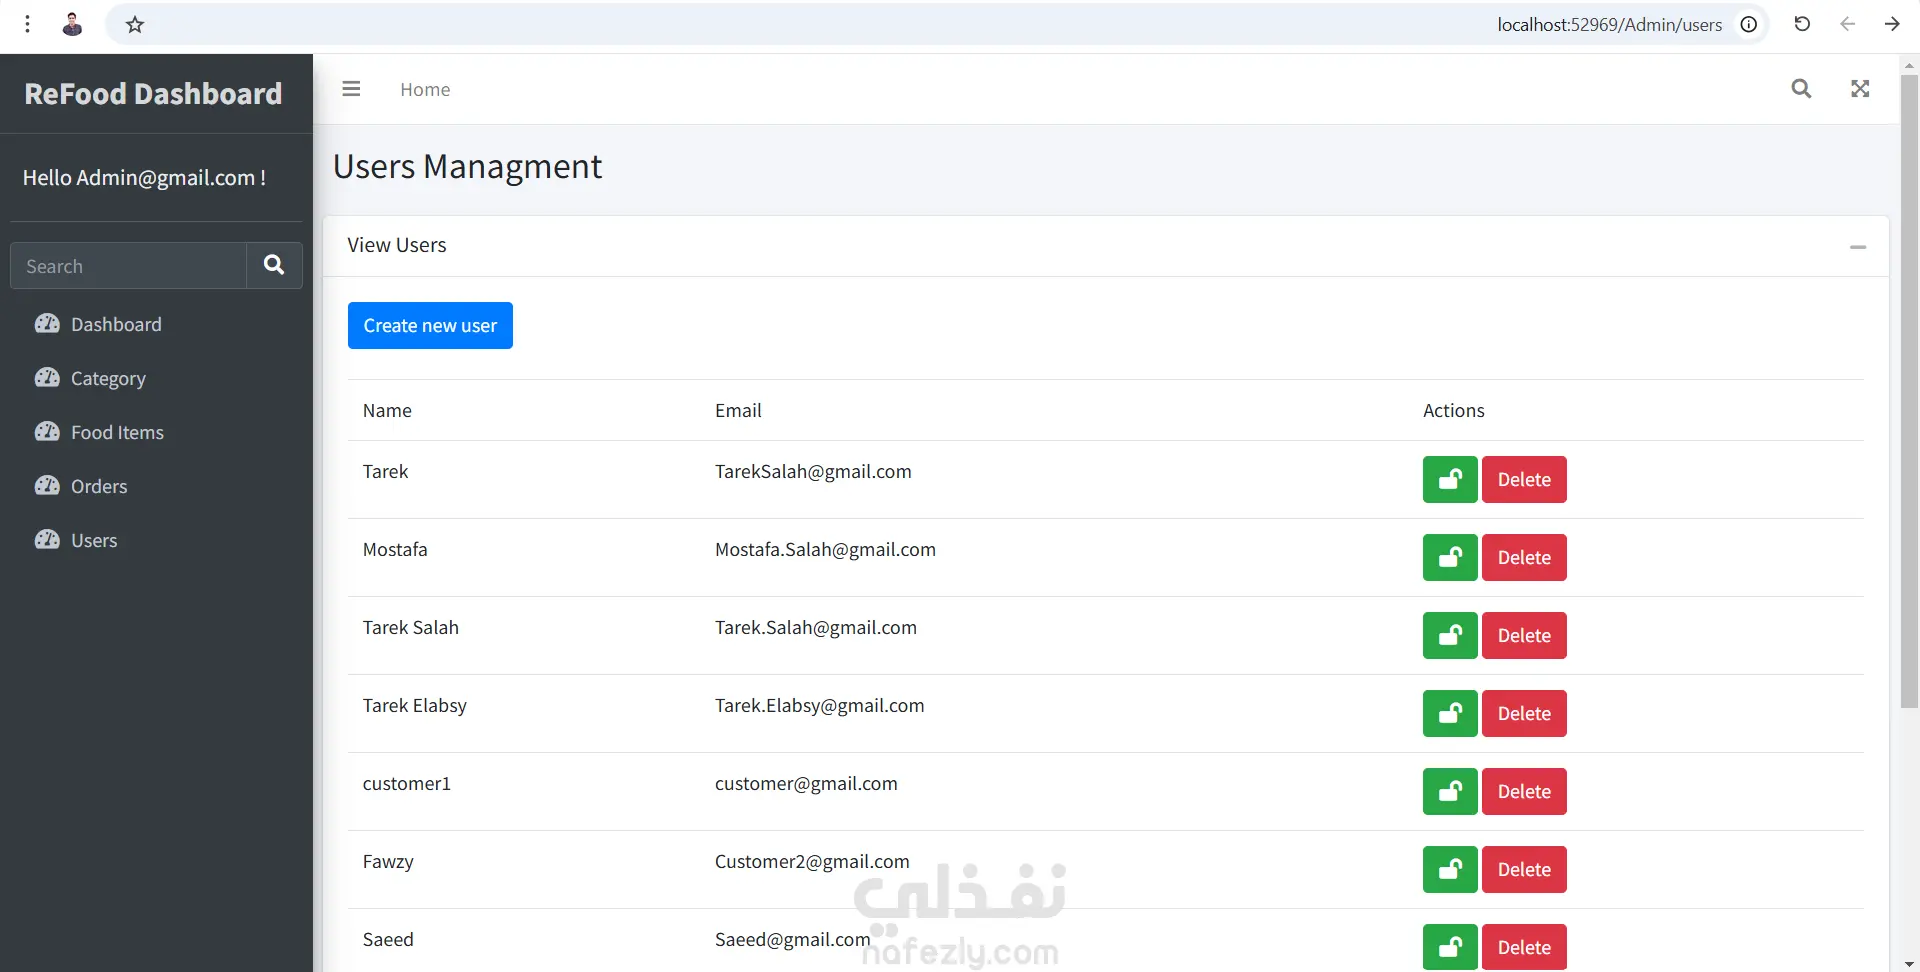Click the browser address bar URL

[x=1609, y=24]
